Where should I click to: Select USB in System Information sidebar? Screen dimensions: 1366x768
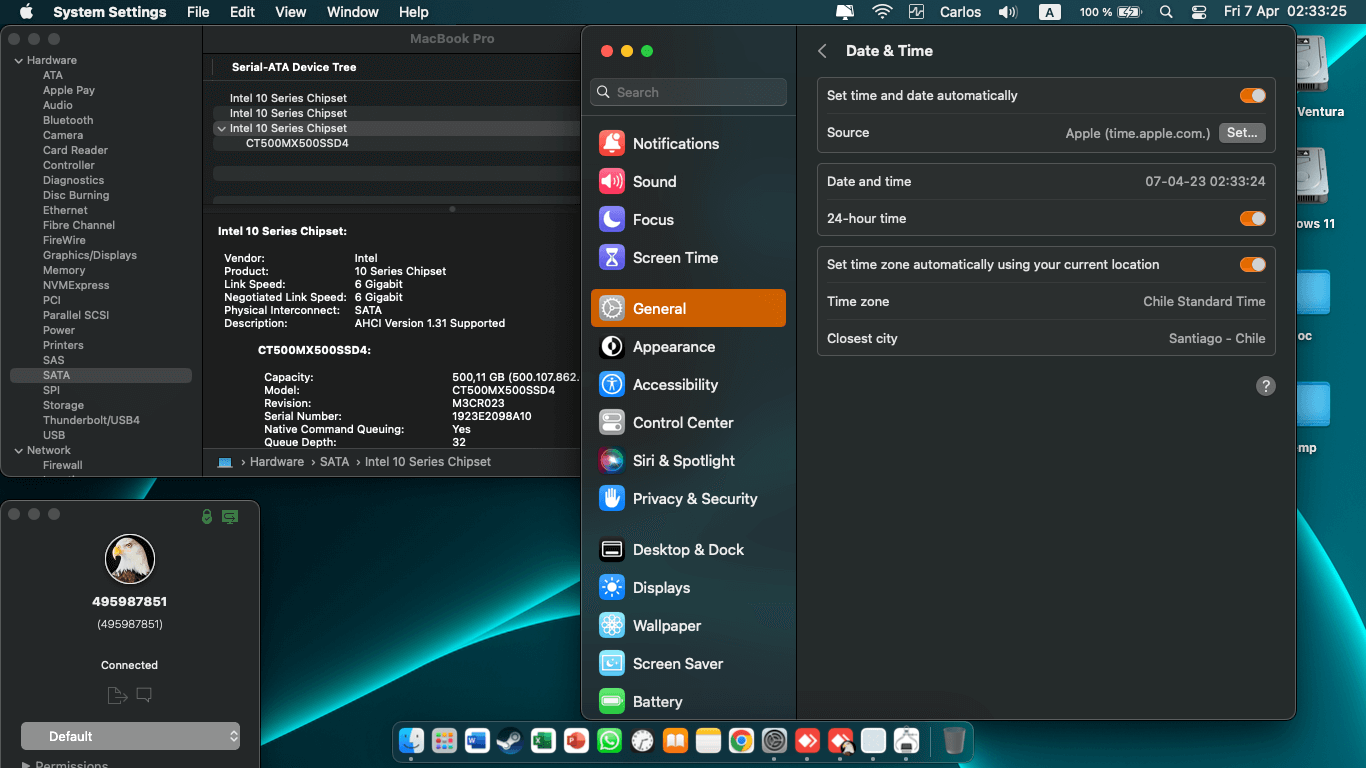pos(54,435)
